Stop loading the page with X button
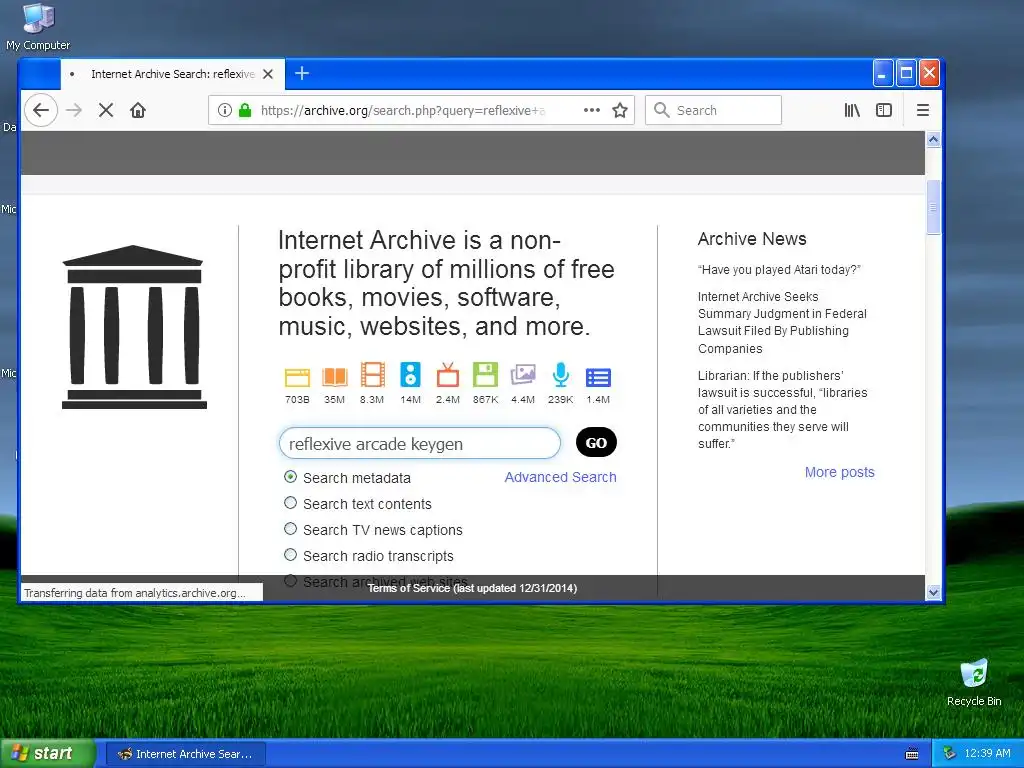The image size is (1024, 768). click(x=106, y=110)
